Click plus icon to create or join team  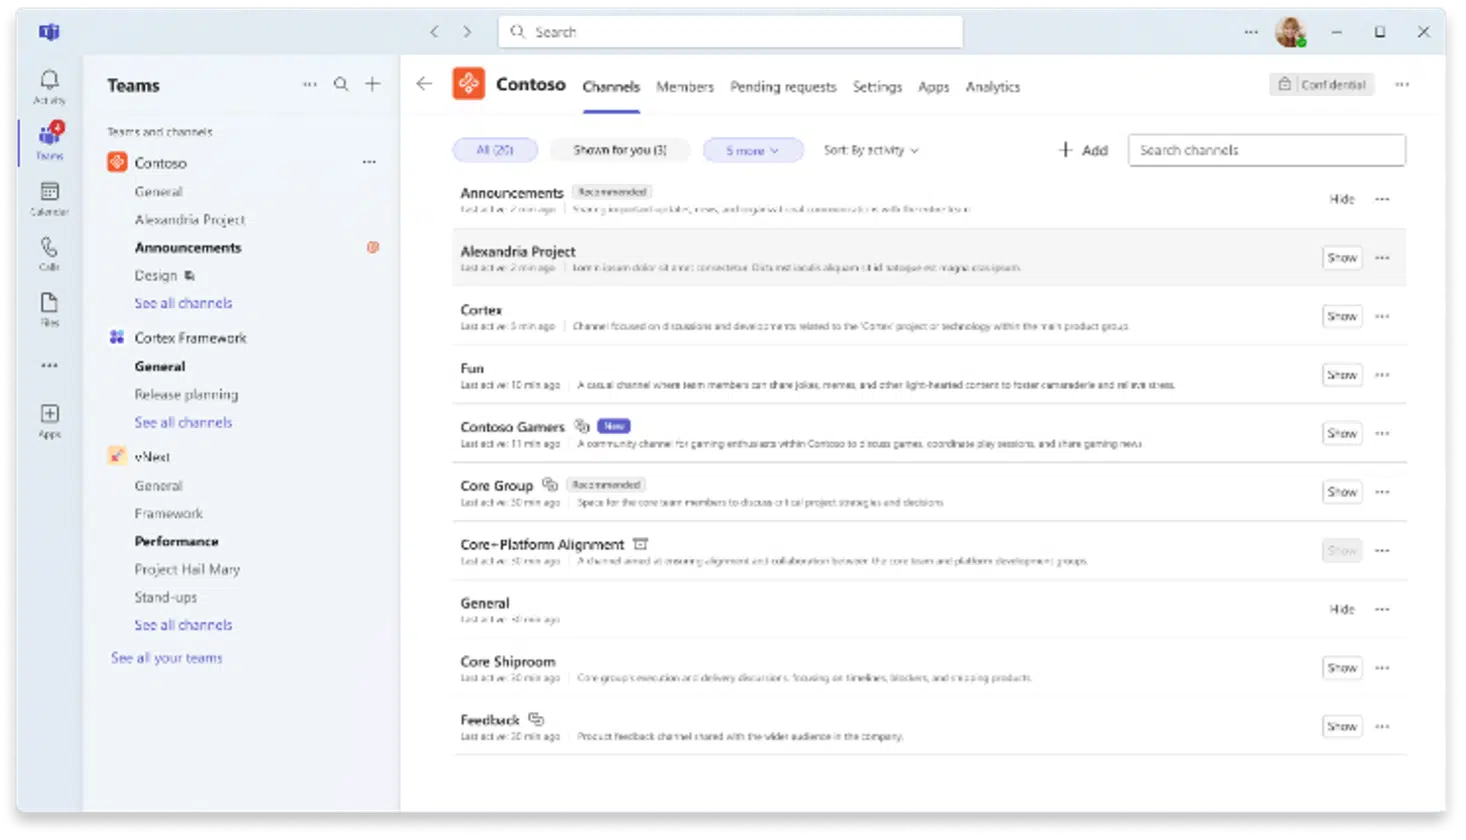372,85
